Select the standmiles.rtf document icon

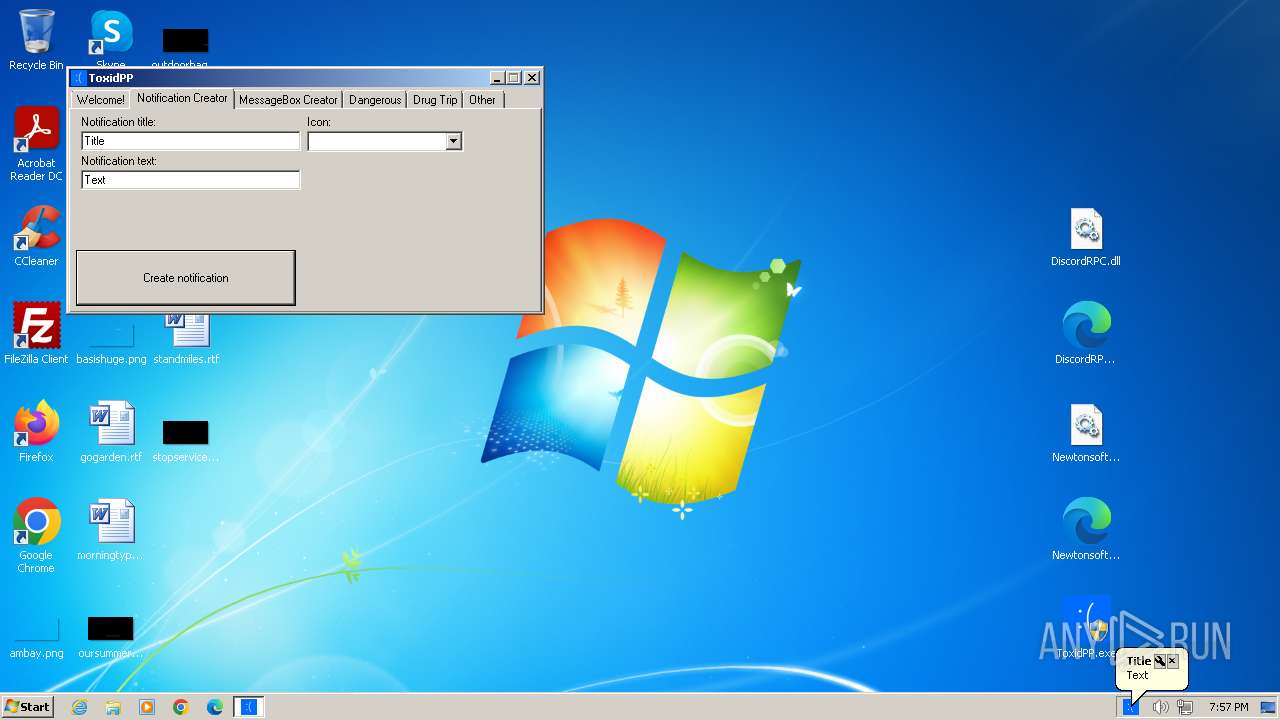(186, 337)
